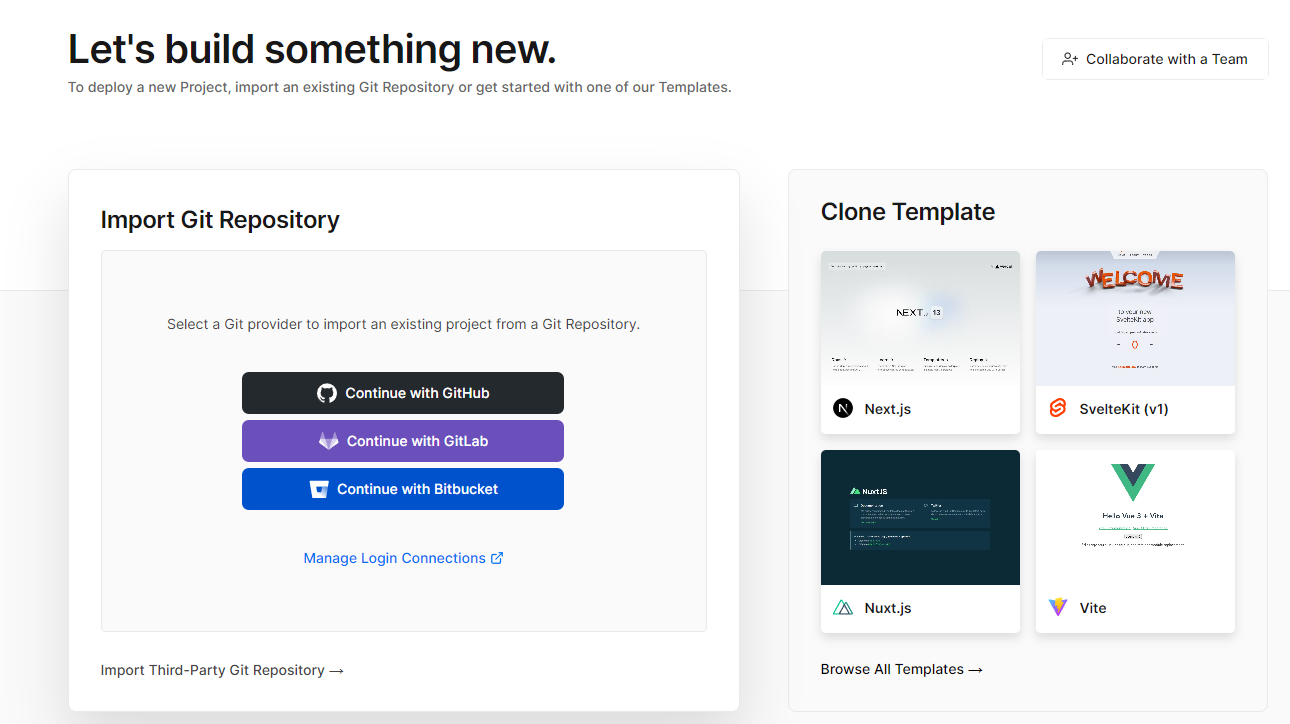Click the Next.js logo icon

click(843, 409)
